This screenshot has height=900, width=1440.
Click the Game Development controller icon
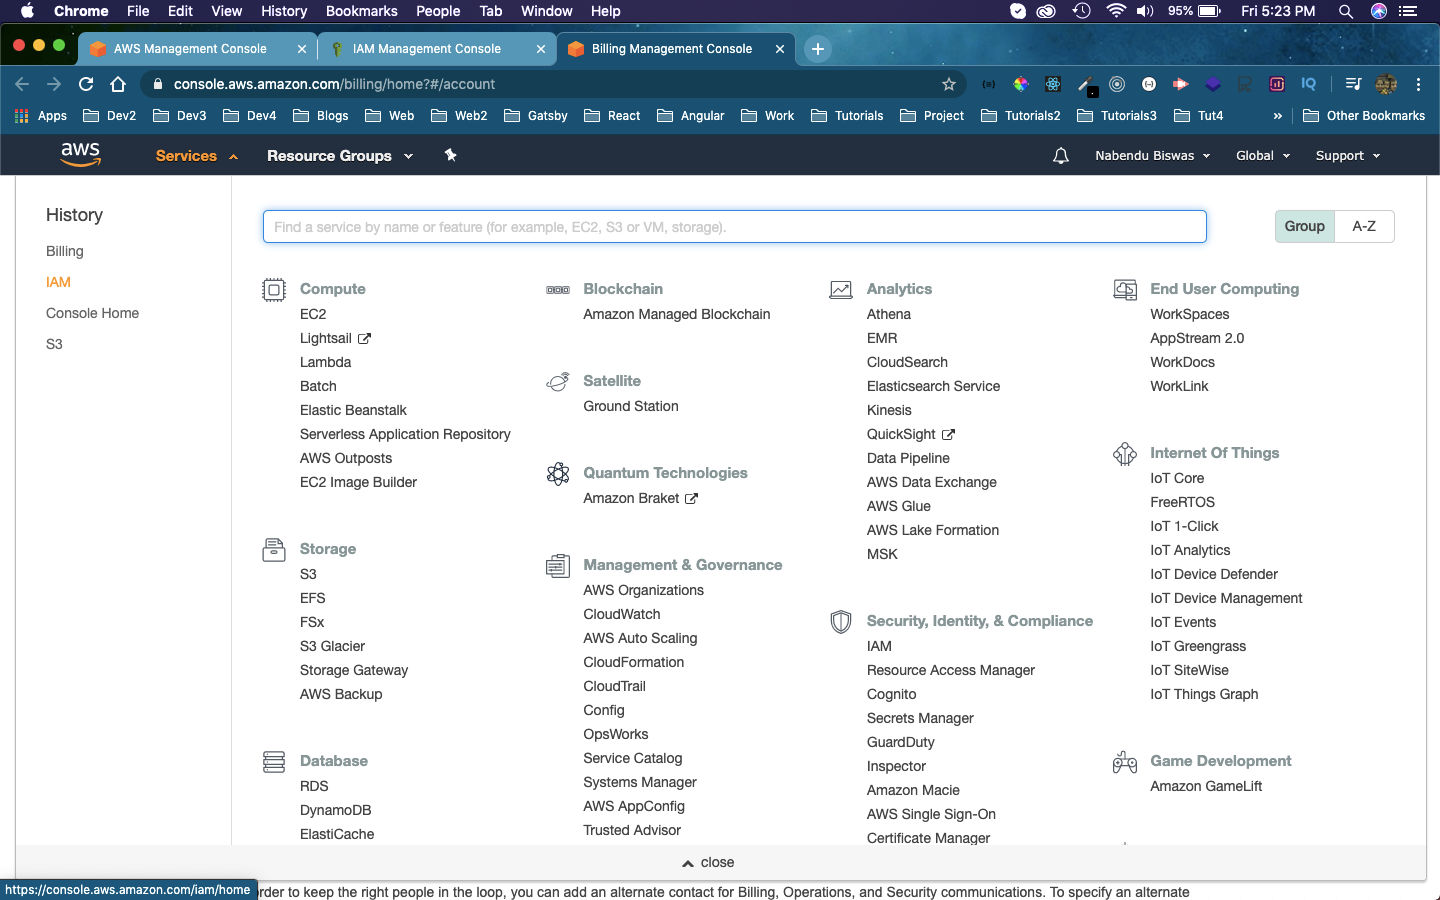tap(1125, 762)
